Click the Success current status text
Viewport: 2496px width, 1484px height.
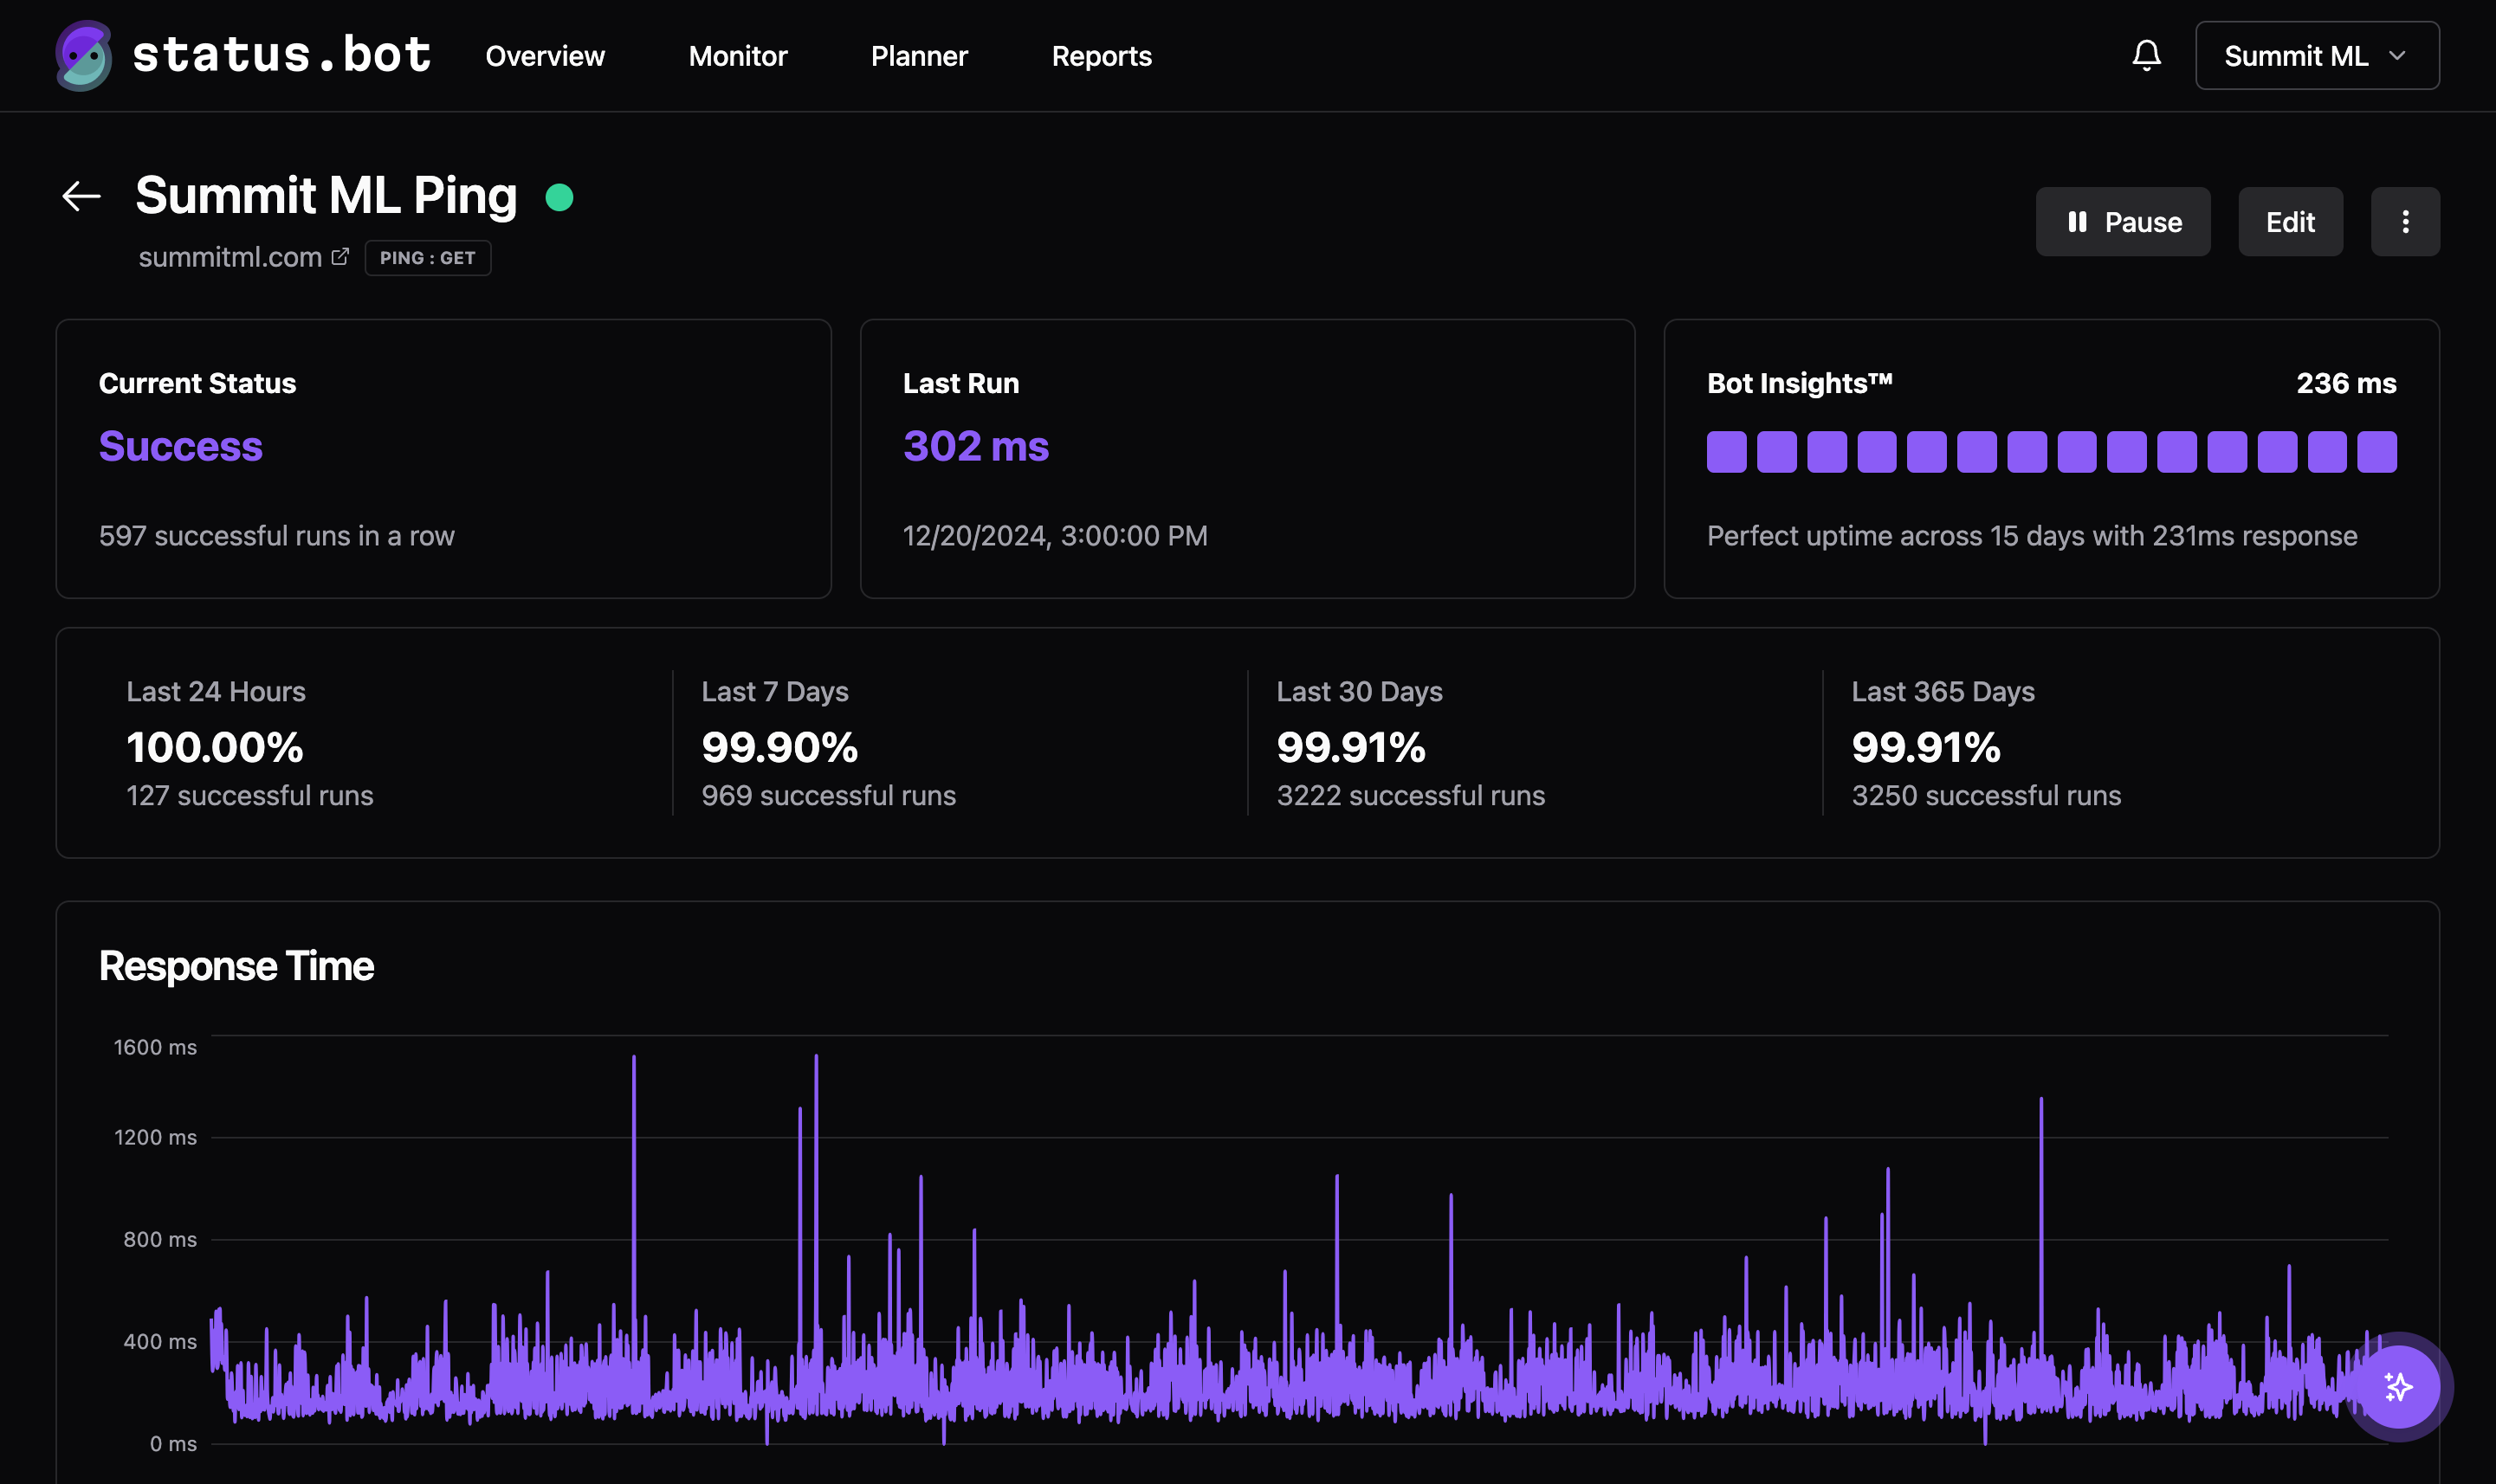coord(180,446)
